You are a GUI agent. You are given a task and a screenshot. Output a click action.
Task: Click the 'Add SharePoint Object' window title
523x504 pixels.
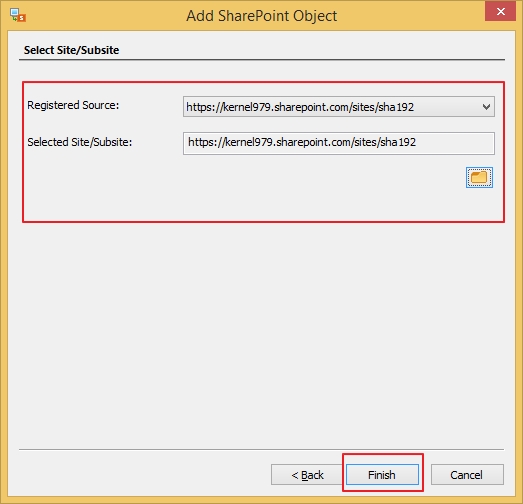(262, 16)
